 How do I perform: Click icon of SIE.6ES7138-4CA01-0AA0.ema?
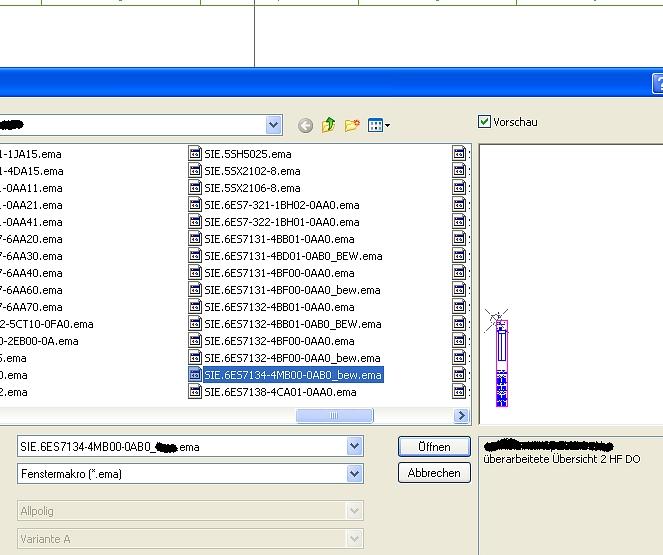195,391
